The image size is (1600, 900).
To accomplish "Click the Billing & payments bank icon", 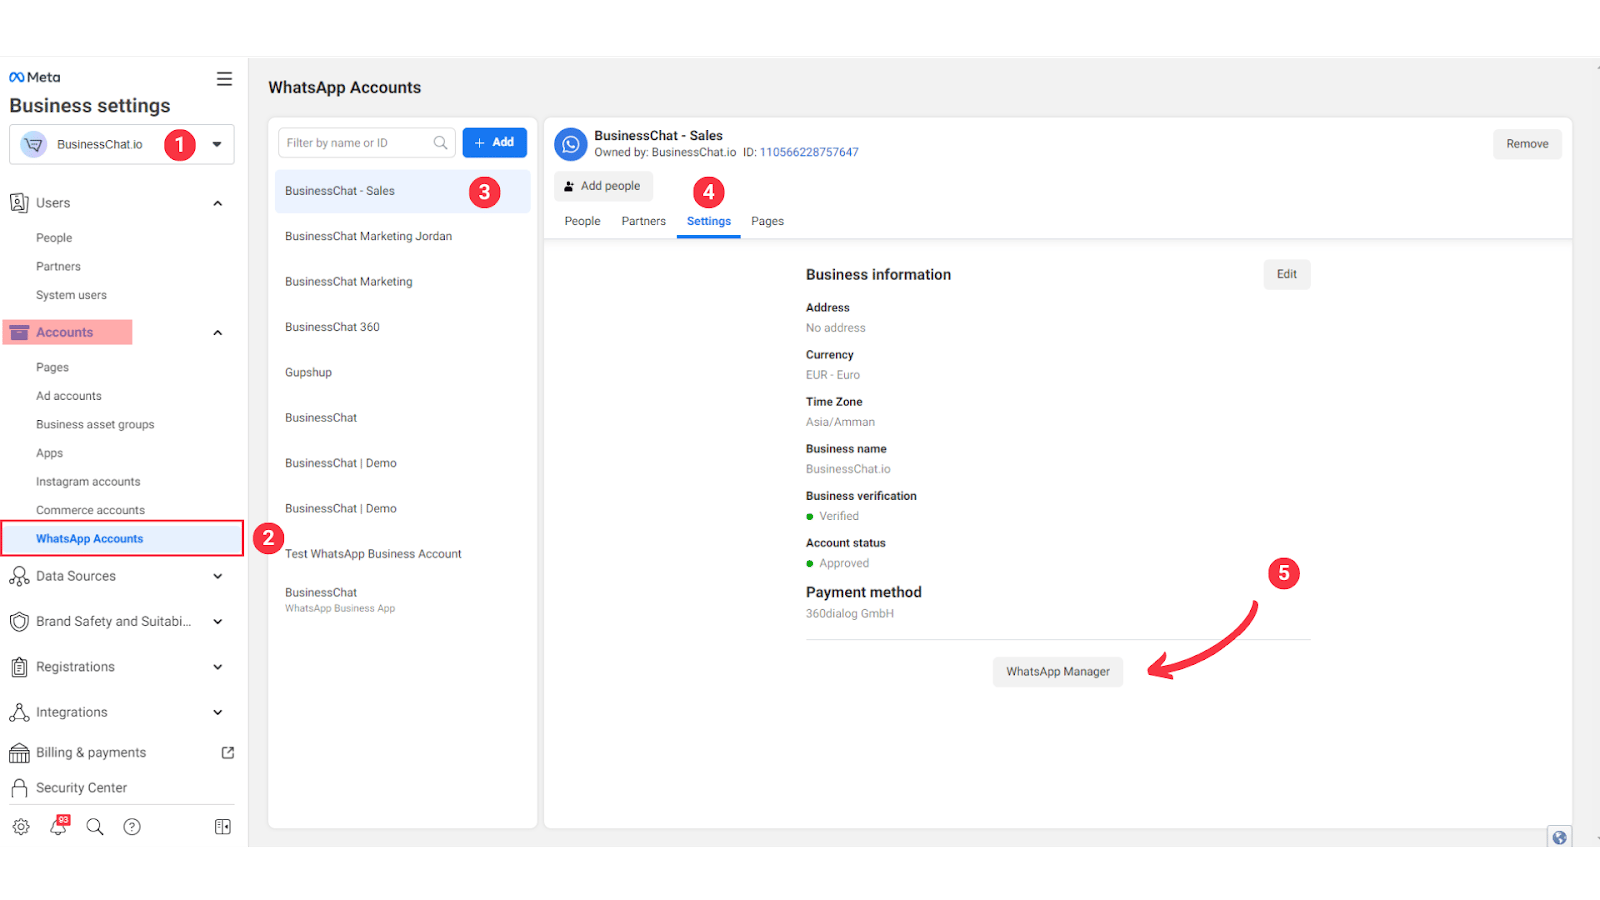I will 19,753.
